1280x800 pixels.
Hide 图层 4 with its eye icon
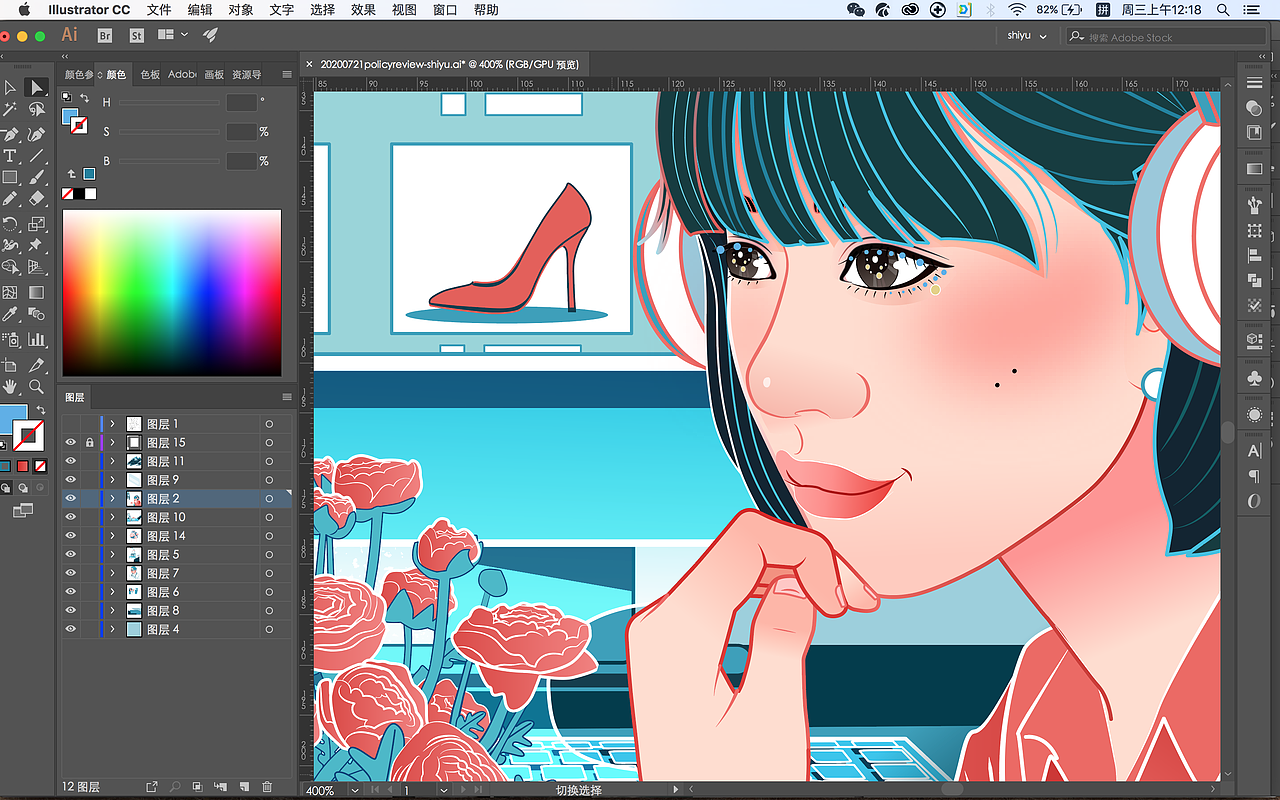tap(71, 629)
